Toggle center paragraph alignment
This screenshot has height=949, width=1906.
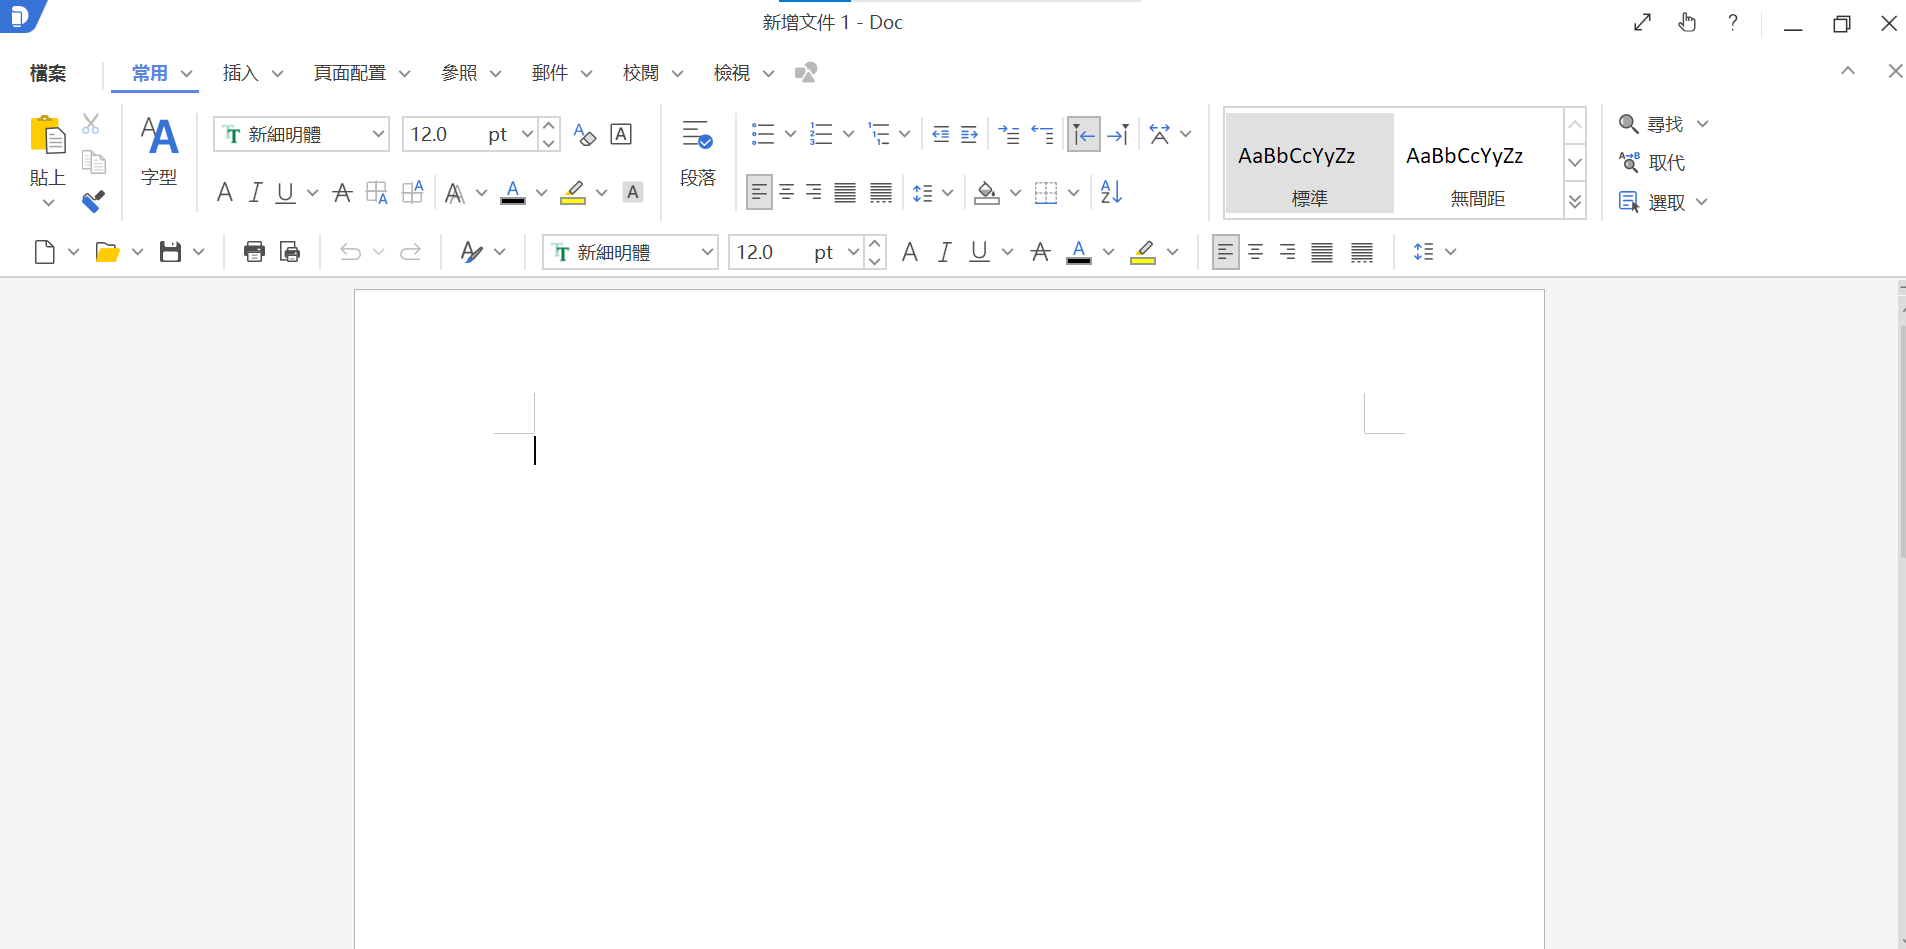[788, 191]
